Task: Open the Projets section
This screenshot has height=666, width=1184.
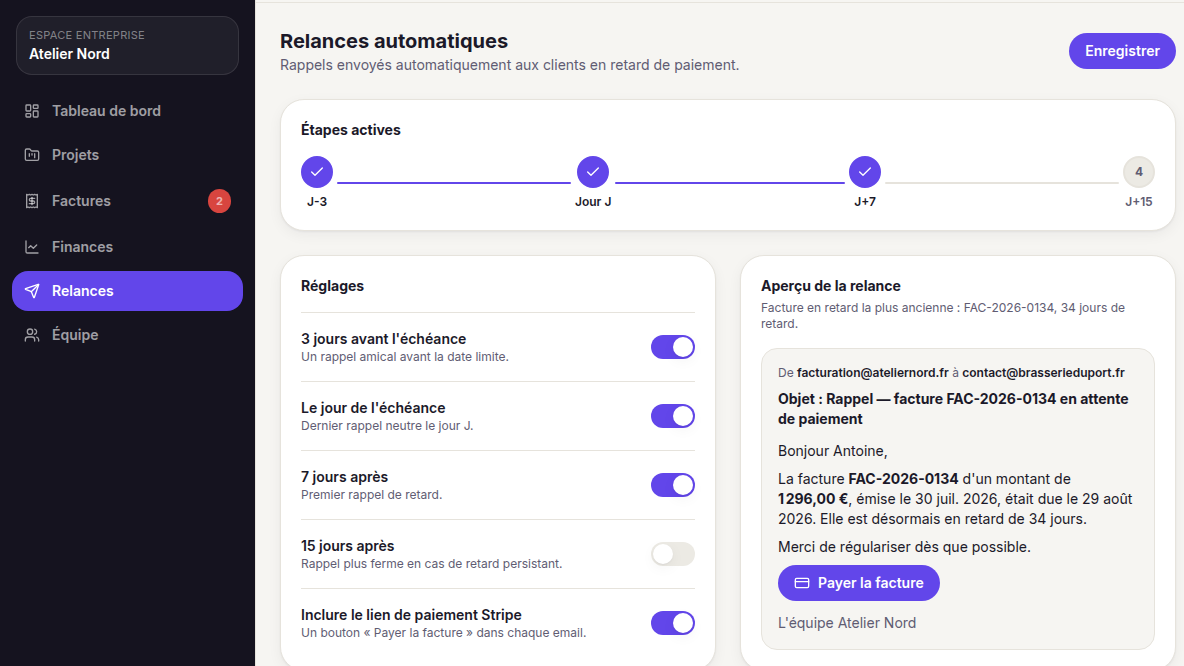Action: (128, 155)
